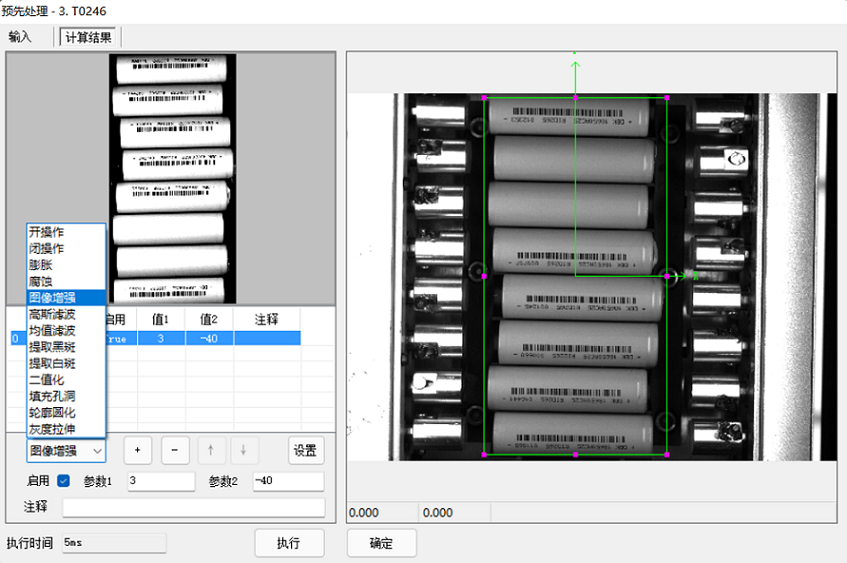Select the highlighted 图像增强 list entry

66,298
